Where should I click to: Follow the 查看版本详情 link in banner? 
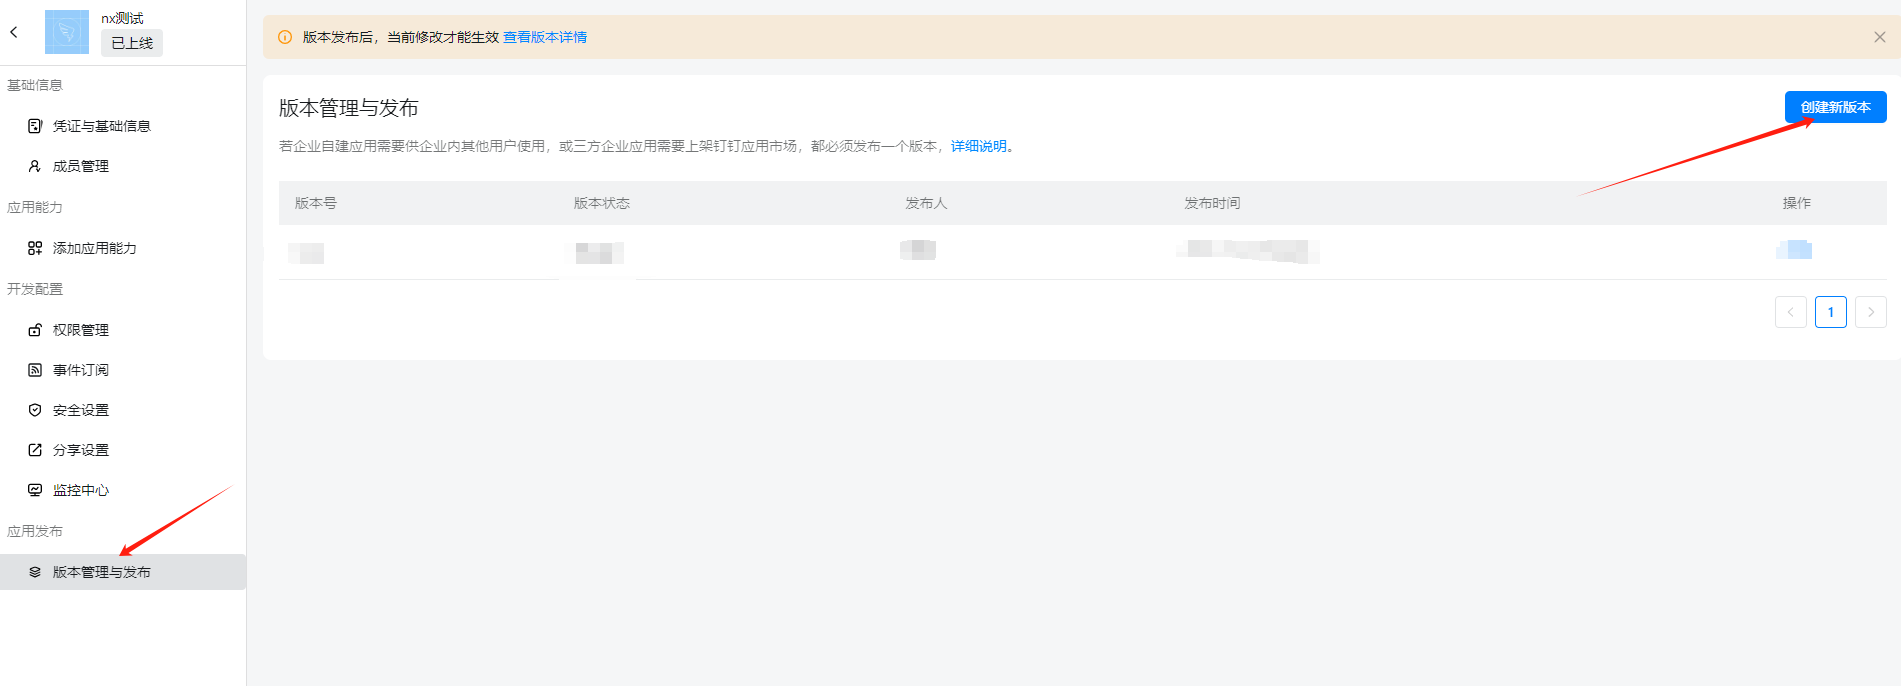[x=545, y=37]
